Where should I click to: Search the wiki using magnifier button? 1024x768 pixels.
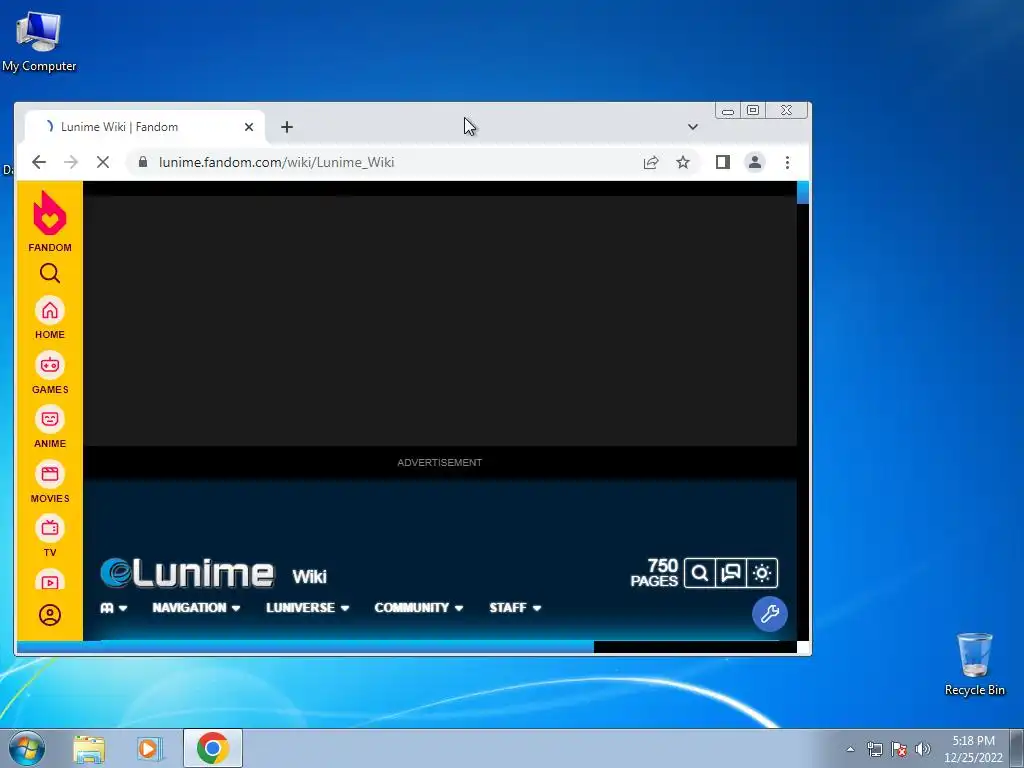699,573
